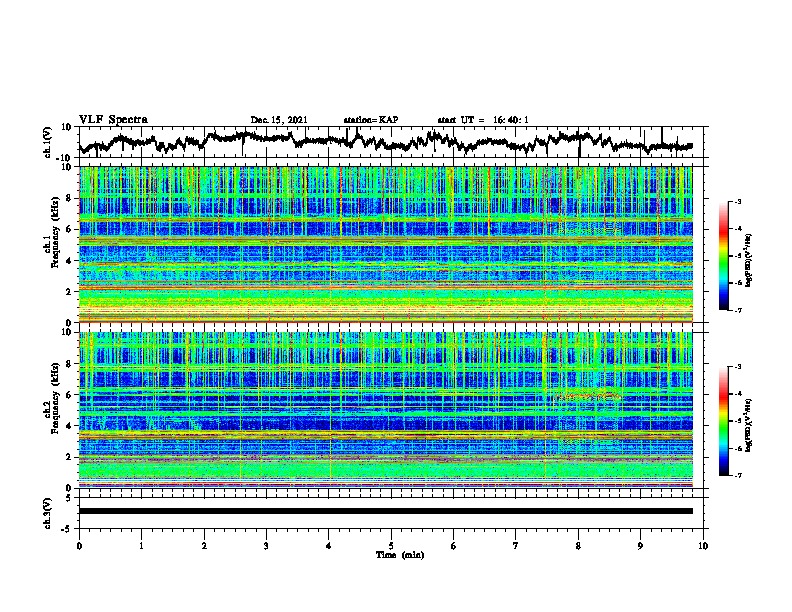Click the "6" kHz tick on ch.2 frequency axis

coord(70,394)
